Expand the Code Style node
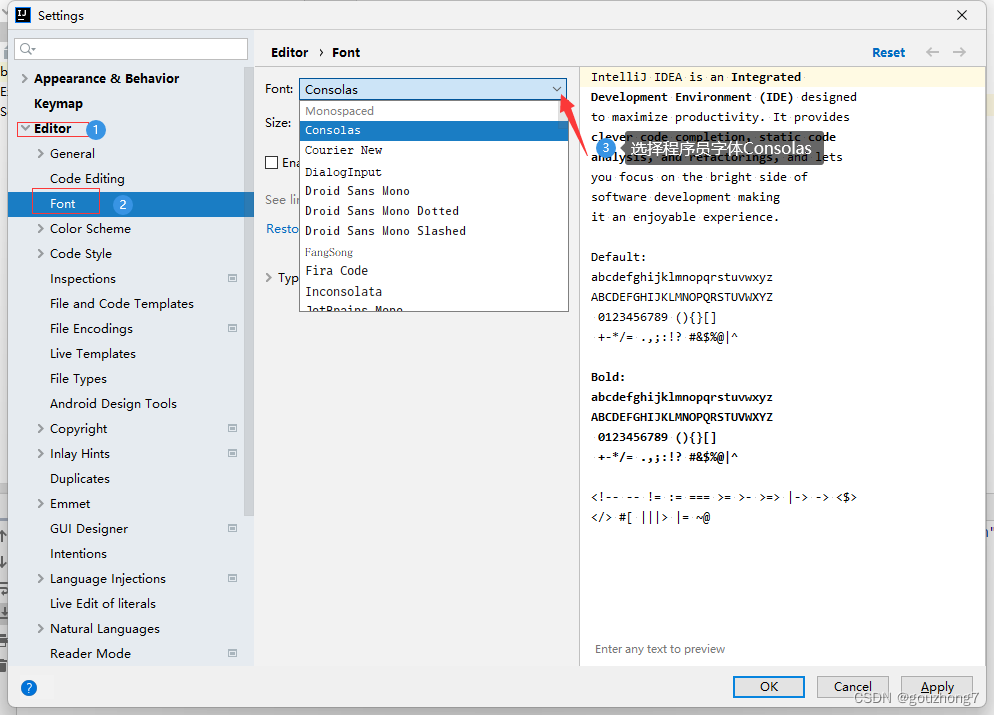The width and height of the screenshot is (994, 715). click(41, 254)
